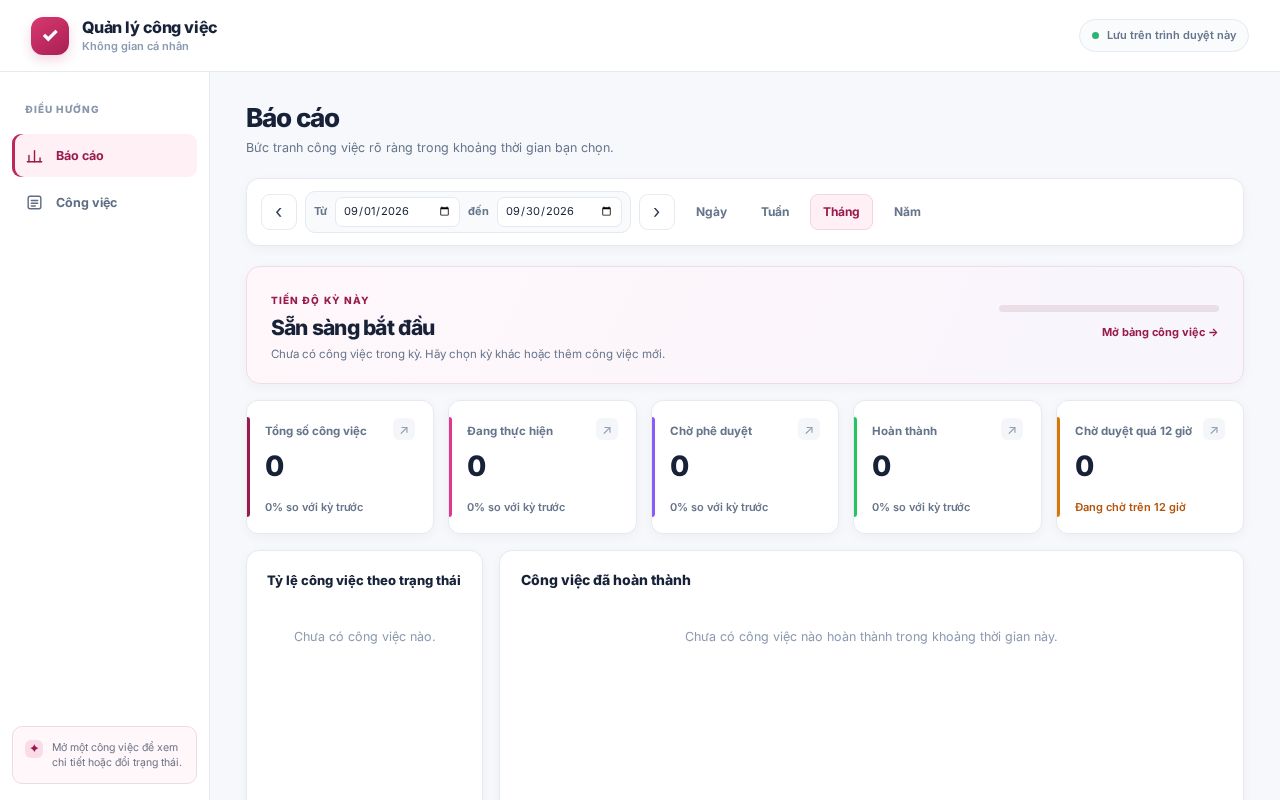Open arrow icon on Chờ phê duyệt card

[809, 430]
